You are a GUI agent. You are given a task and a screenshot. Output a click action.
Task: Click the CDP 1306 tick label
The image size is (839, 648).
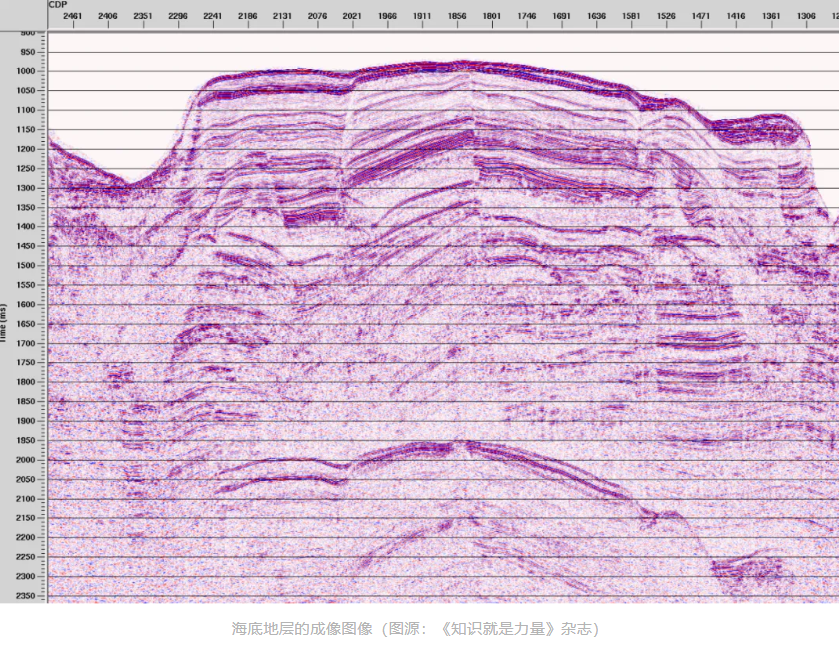click(x=806, y=17)
